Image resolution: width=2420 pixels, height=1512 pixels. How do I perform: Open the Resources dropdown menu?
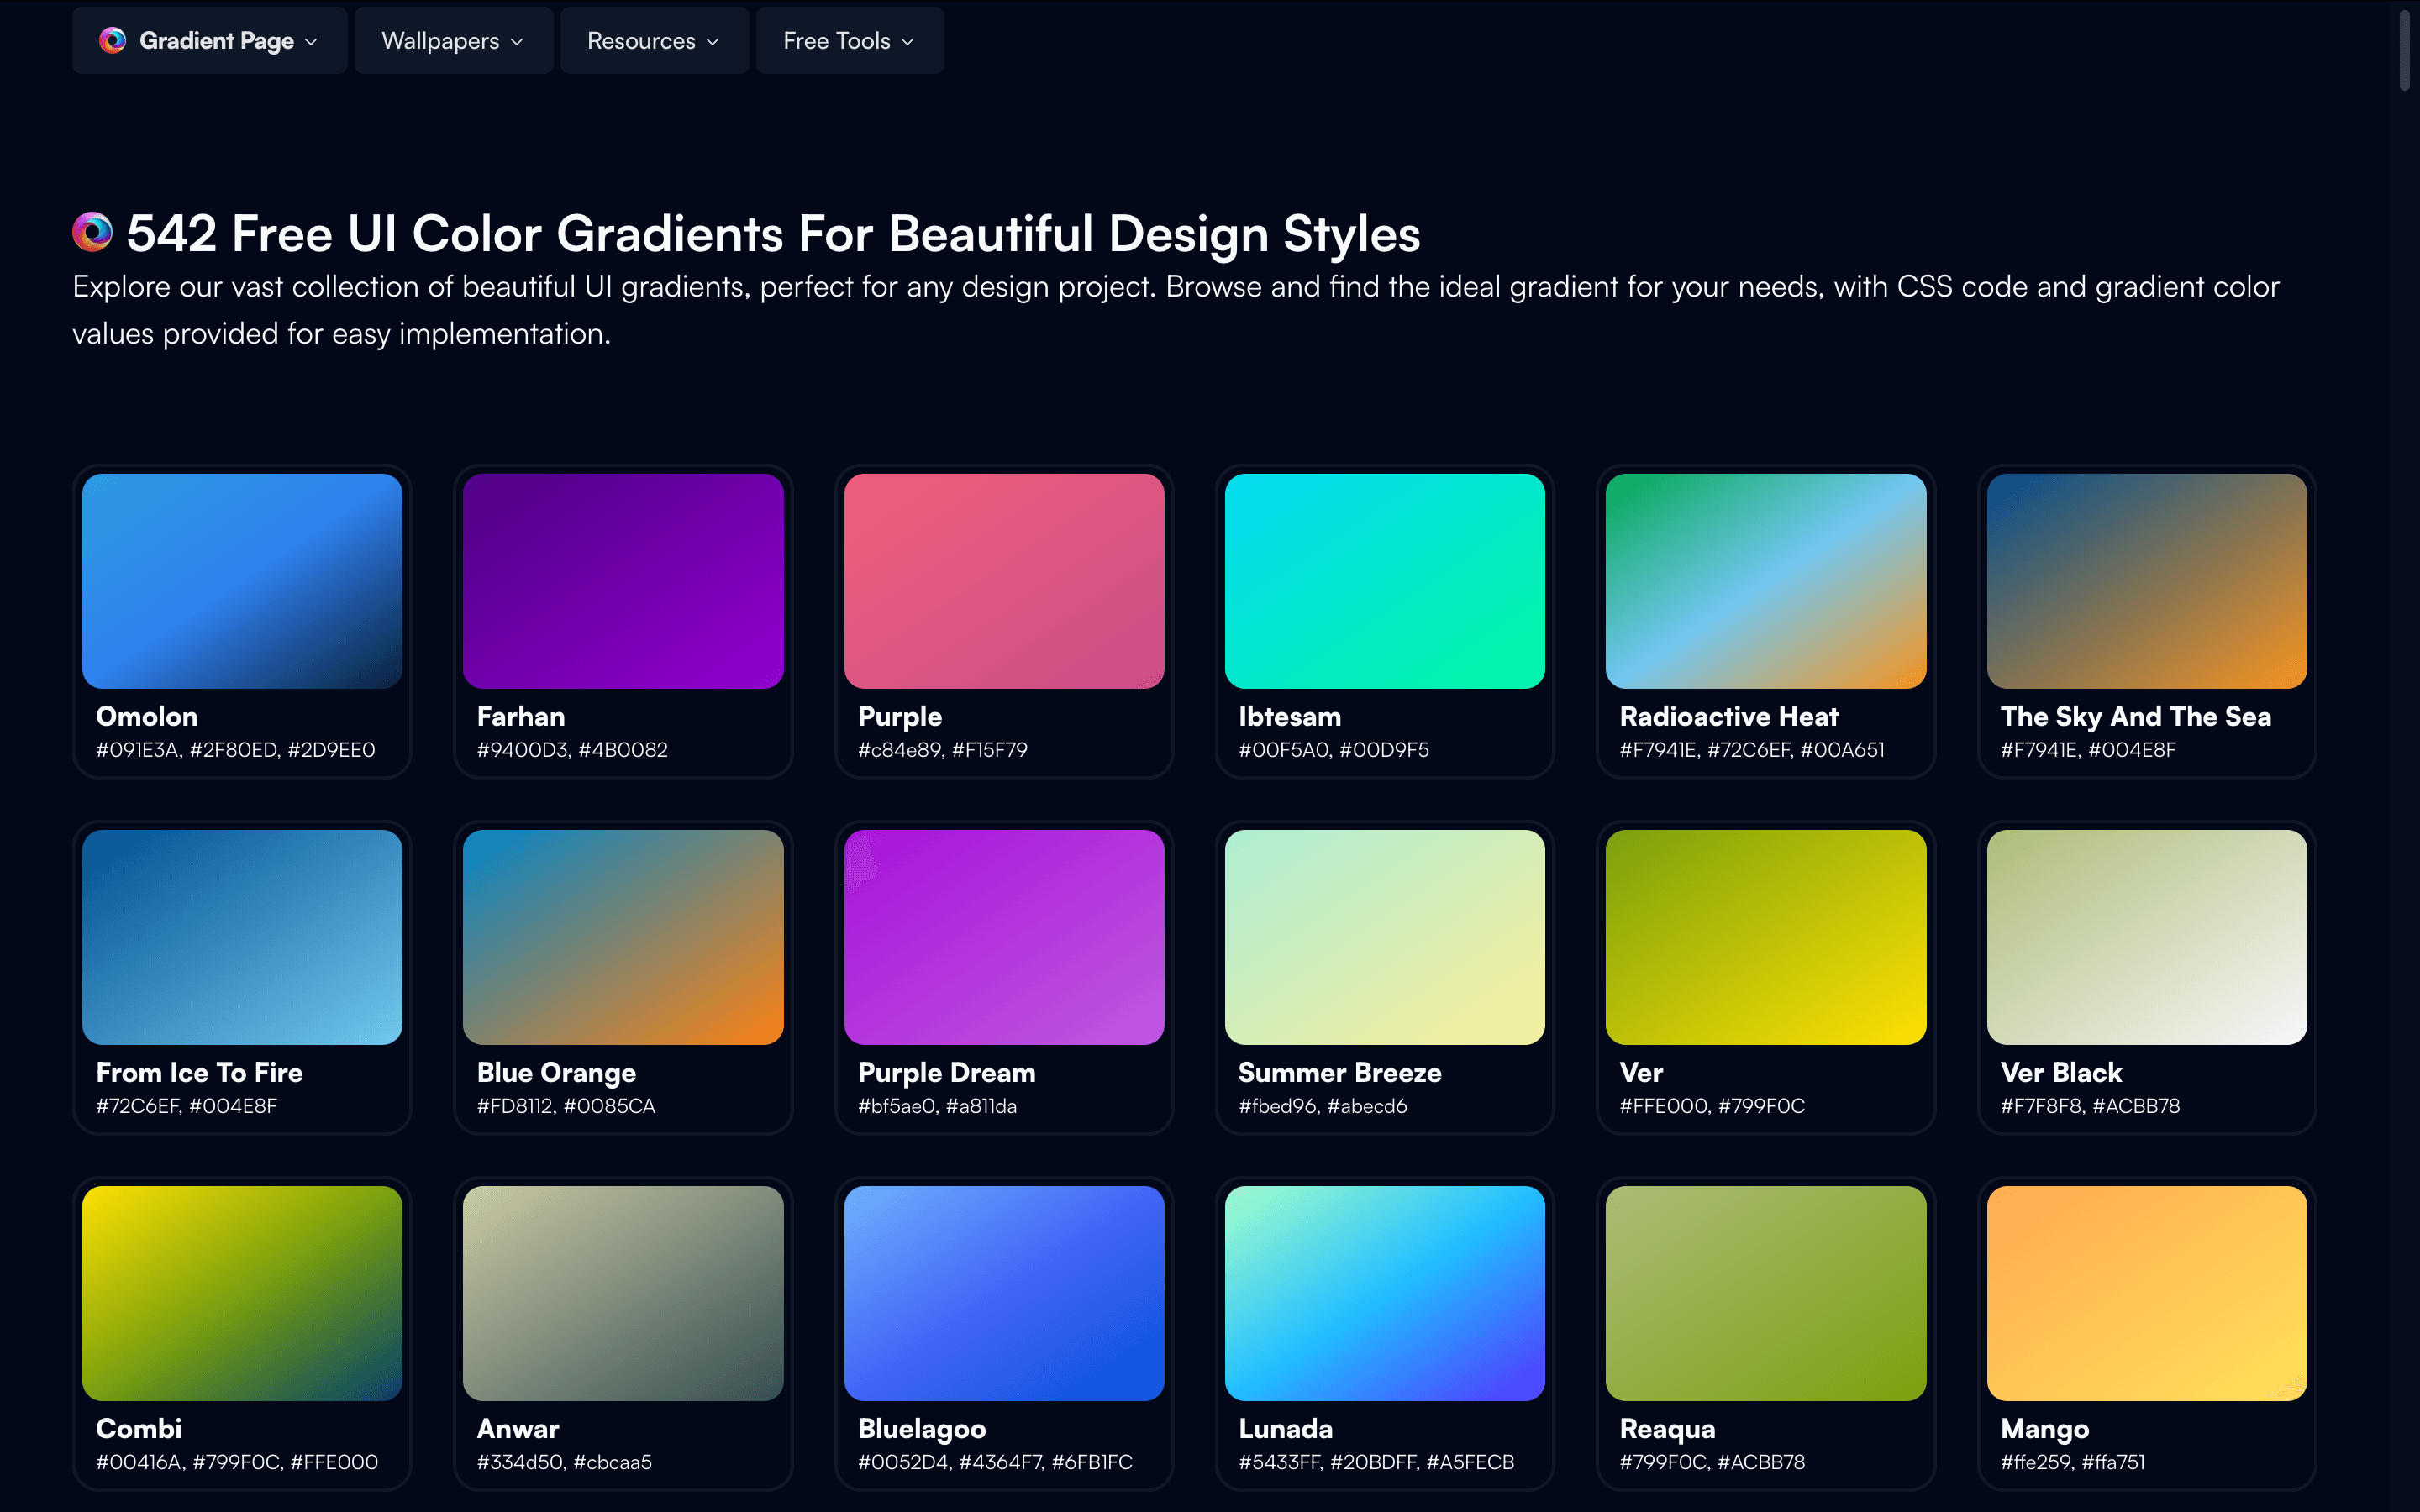click(654, 40)
